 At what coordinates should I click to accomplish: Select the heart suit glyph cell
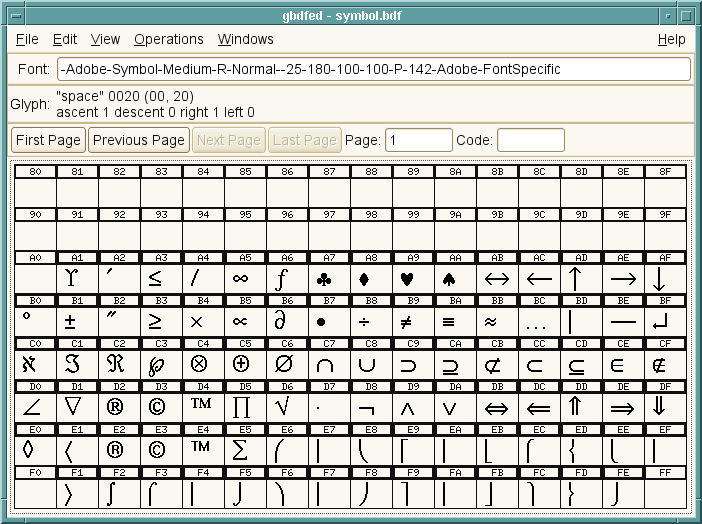tap(407, 278)
